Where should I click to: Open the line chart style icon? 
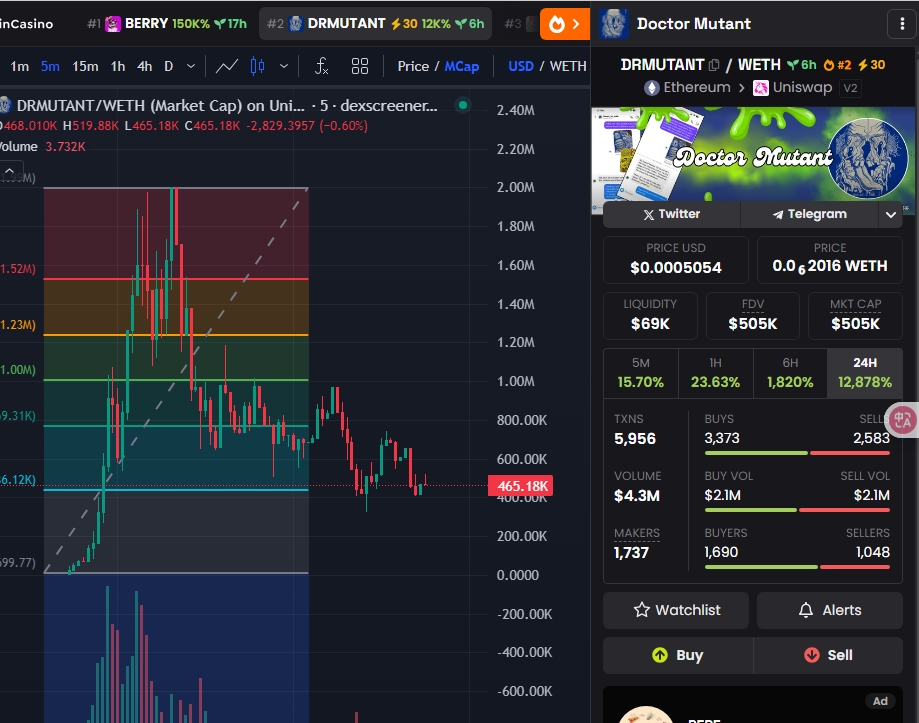click(x=226, y=66)
